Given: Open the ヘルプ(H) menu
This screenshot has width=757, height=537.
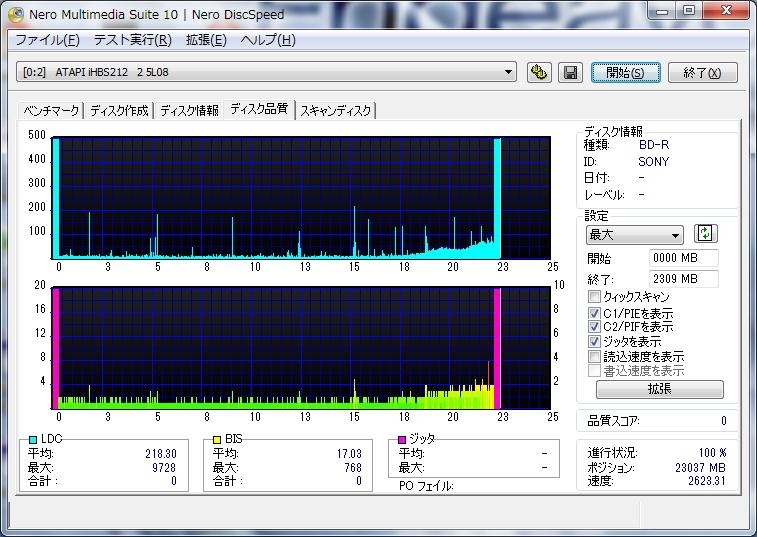Looking at the screenshot, I should [268, 40].
